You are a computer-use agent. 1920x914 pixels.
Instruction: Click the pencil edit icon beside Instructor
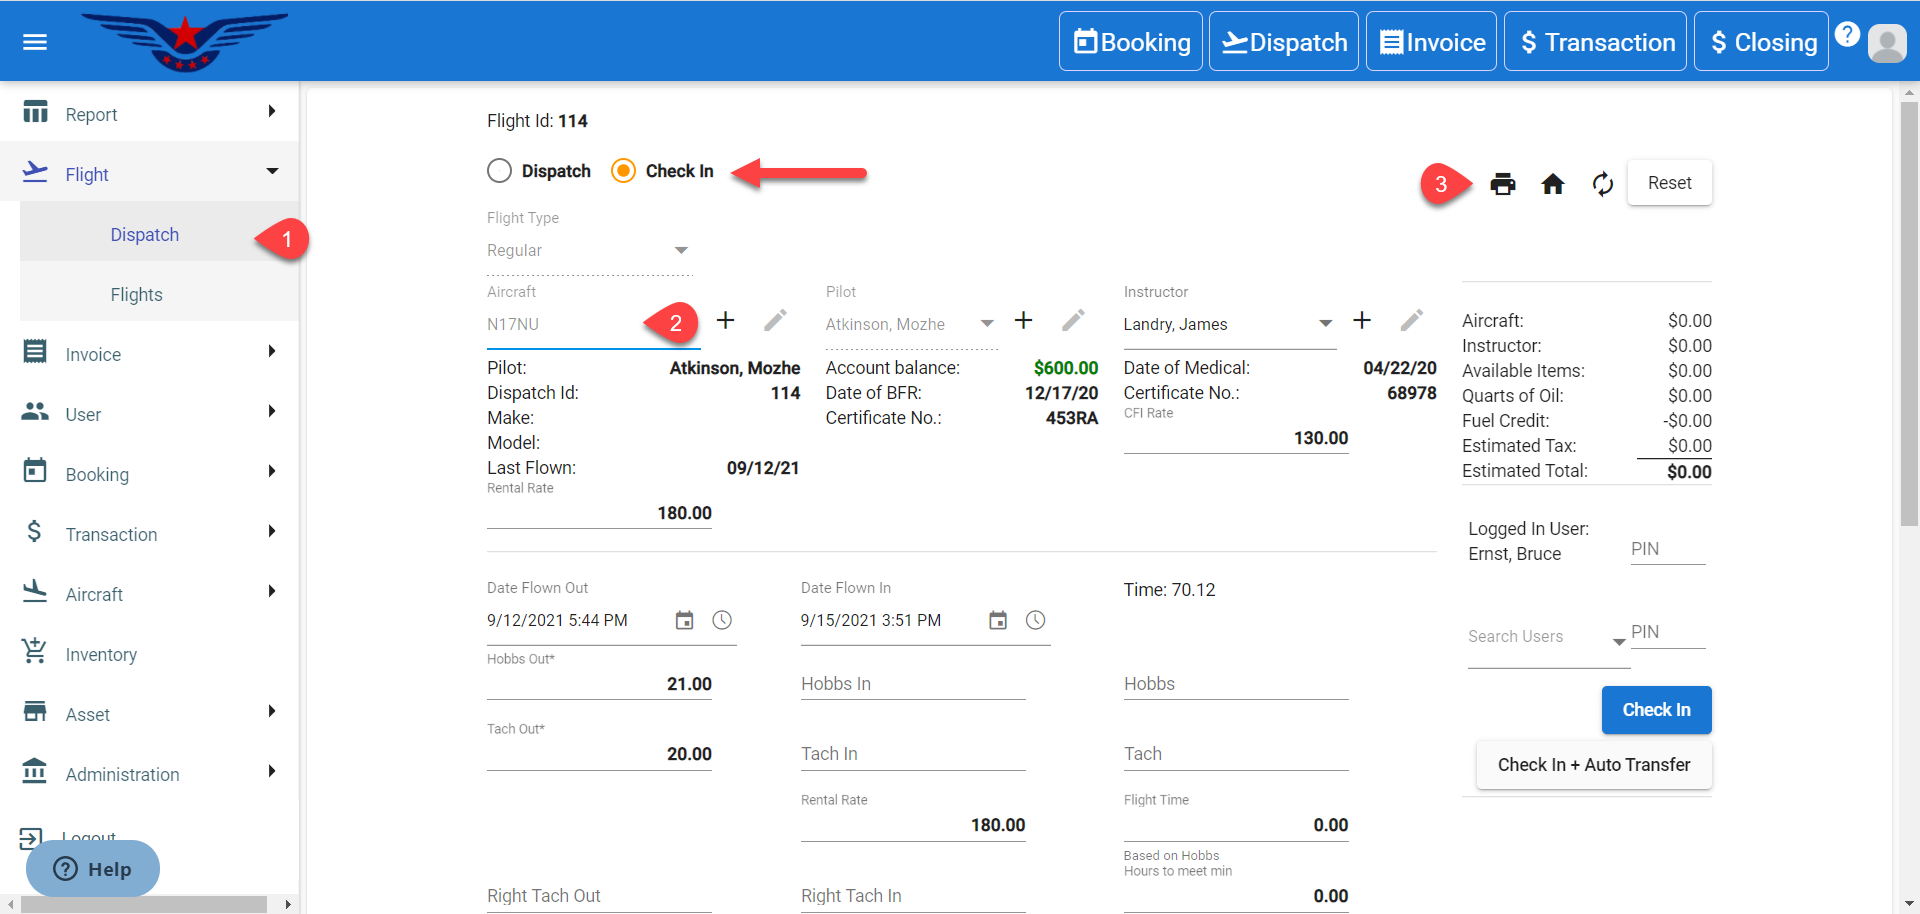(x=1411, y=320)
